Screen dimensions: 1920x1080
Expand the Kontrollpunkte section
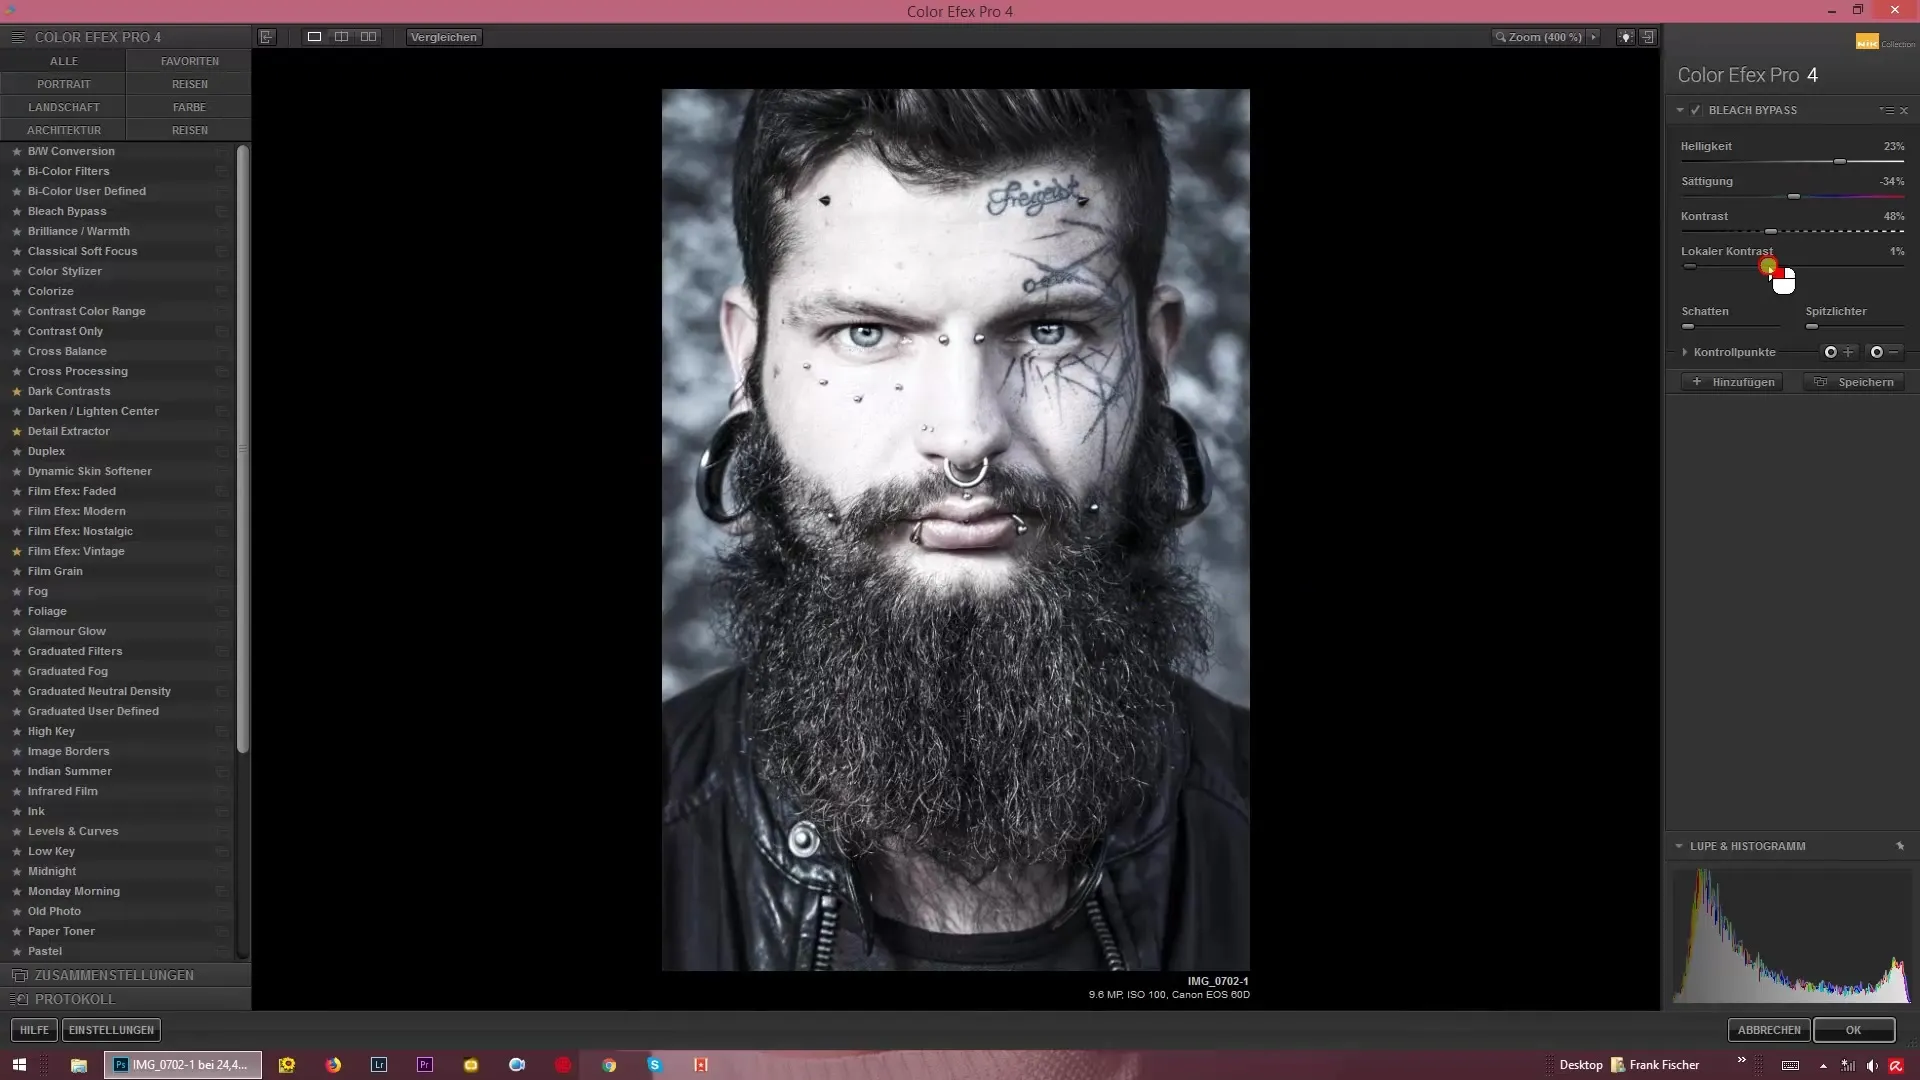click(1685, 352)
